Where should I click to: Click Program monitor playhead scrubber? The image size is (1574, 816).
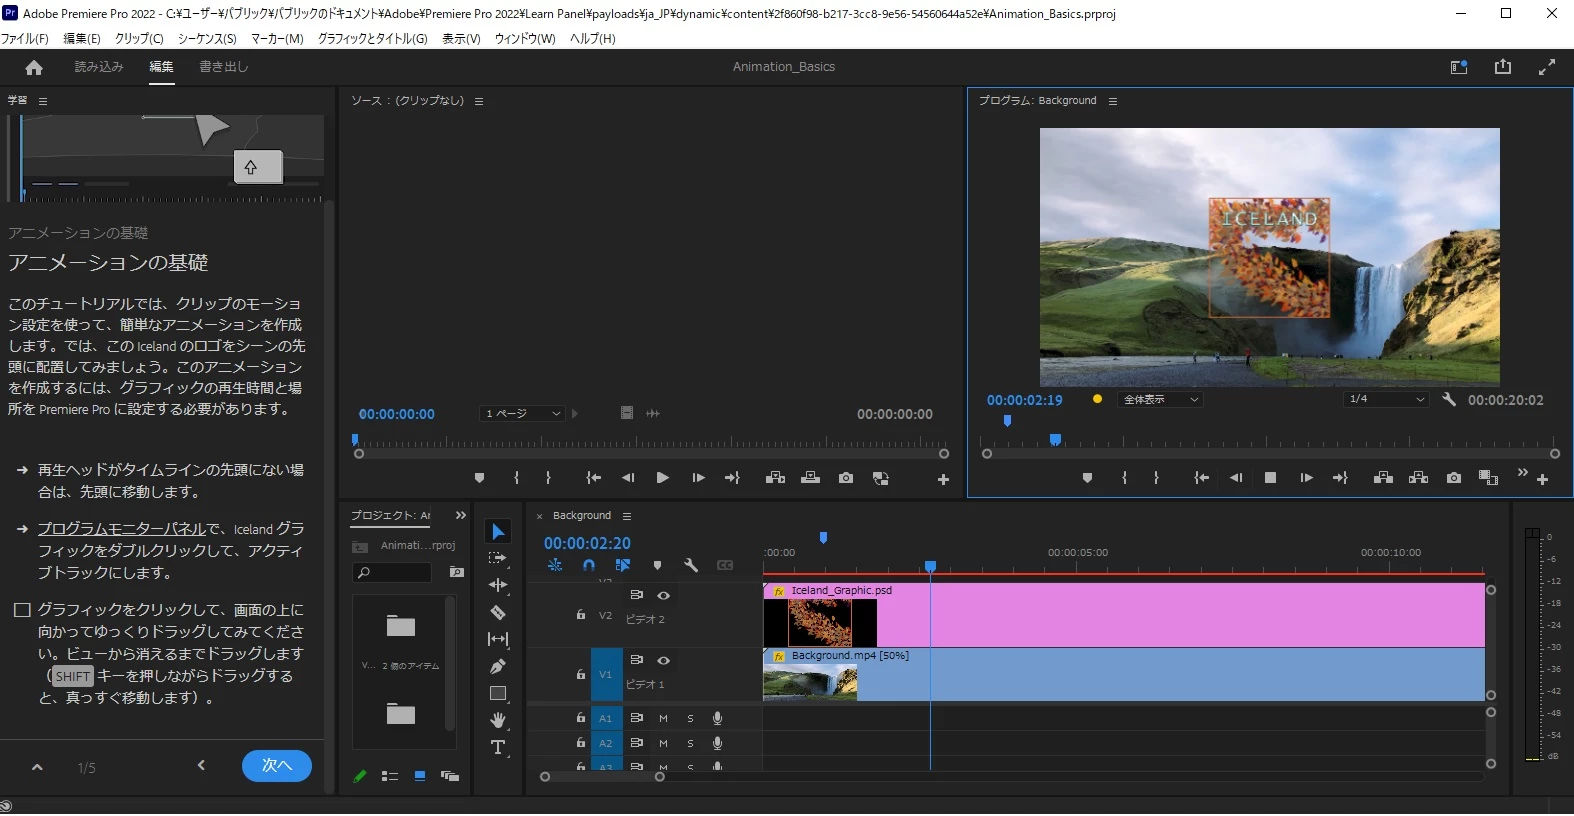1055,440
